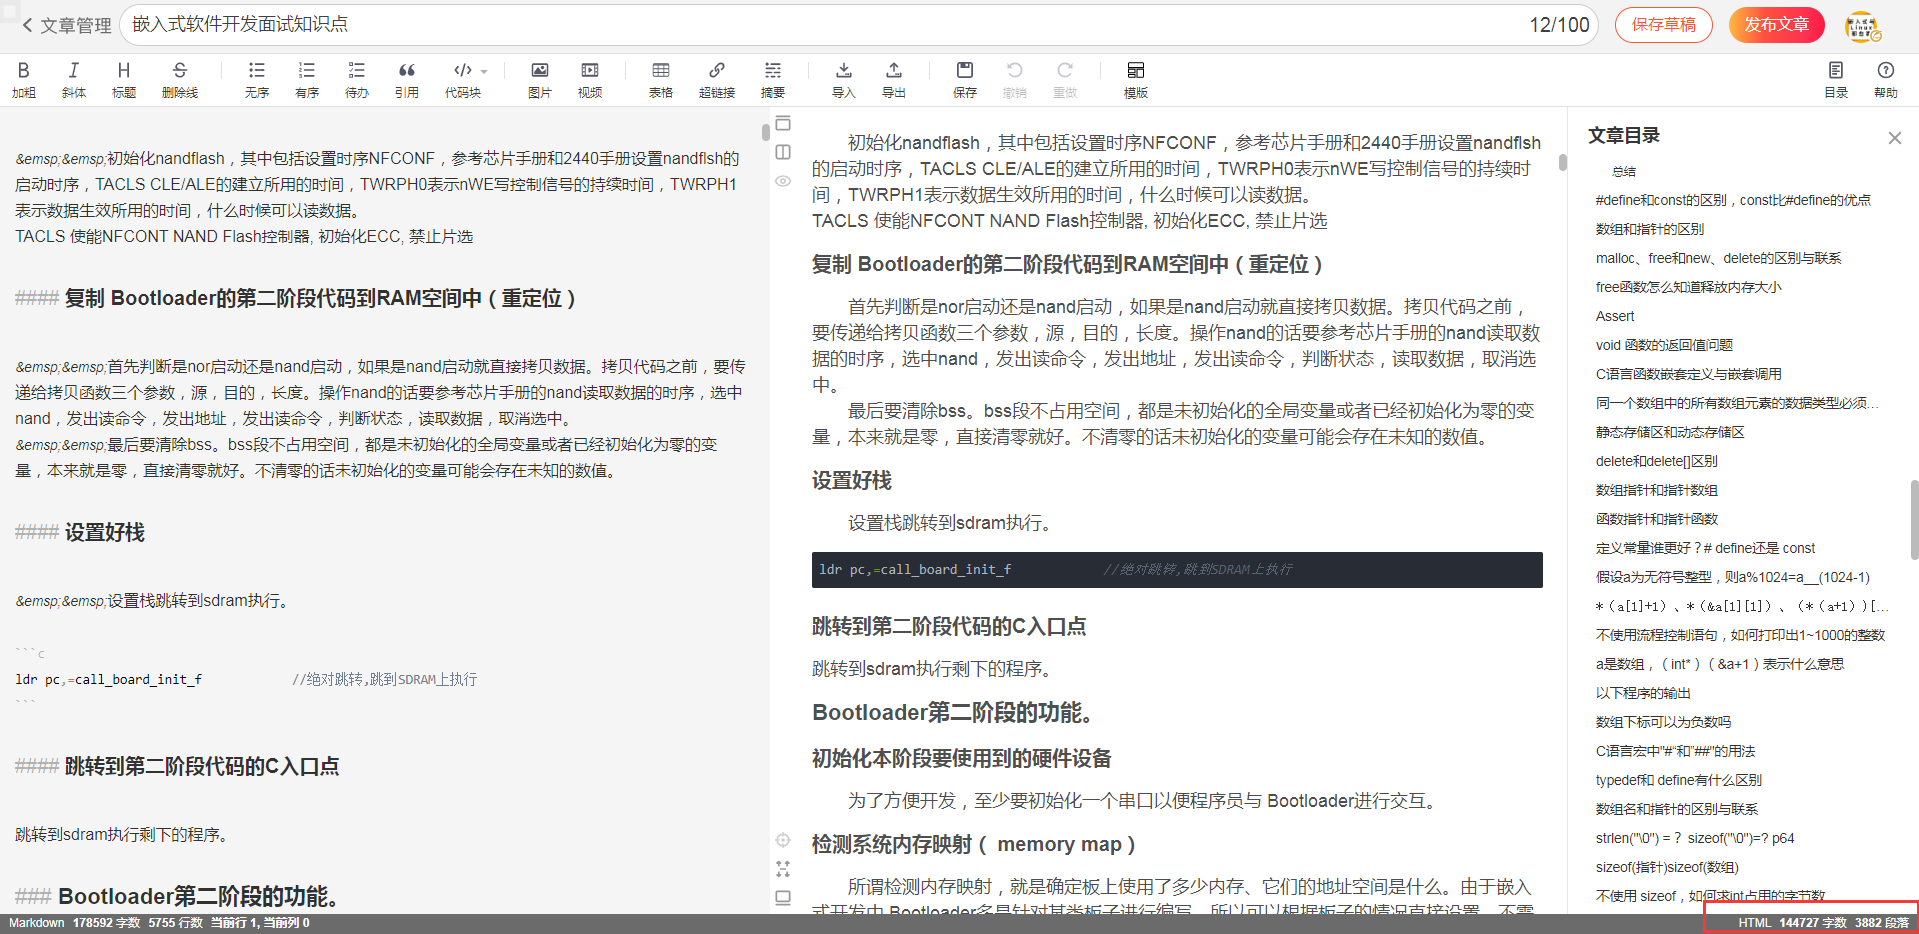This screenshot has height=934, width=1919.
Task: Jump to 数组和指针的区别 in outline
Action: [1650, 229]
